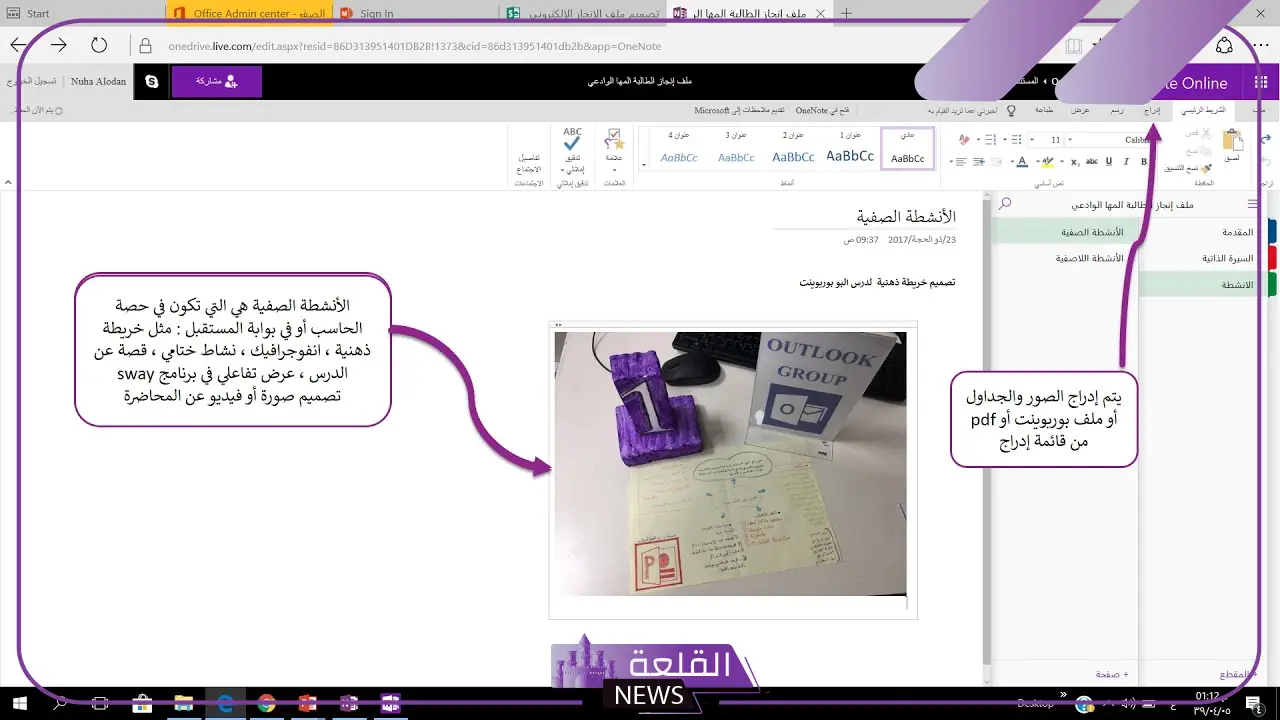Click the font color A icon
This screenshot has width=1280, height=720.
1021,161
